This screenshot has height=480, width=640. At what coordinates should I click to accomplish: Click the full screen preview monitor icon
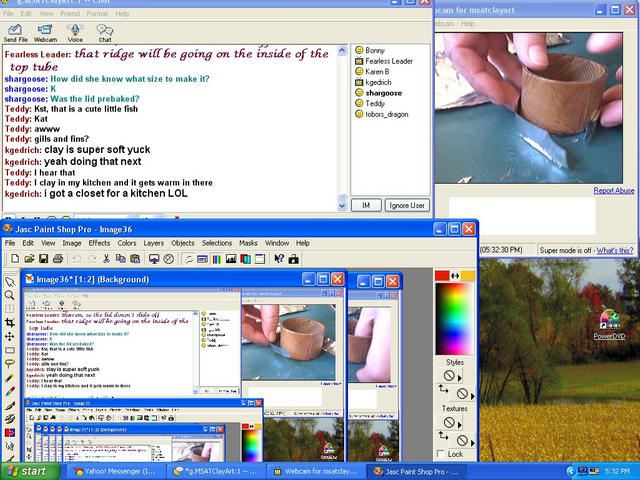pos(154,259)
